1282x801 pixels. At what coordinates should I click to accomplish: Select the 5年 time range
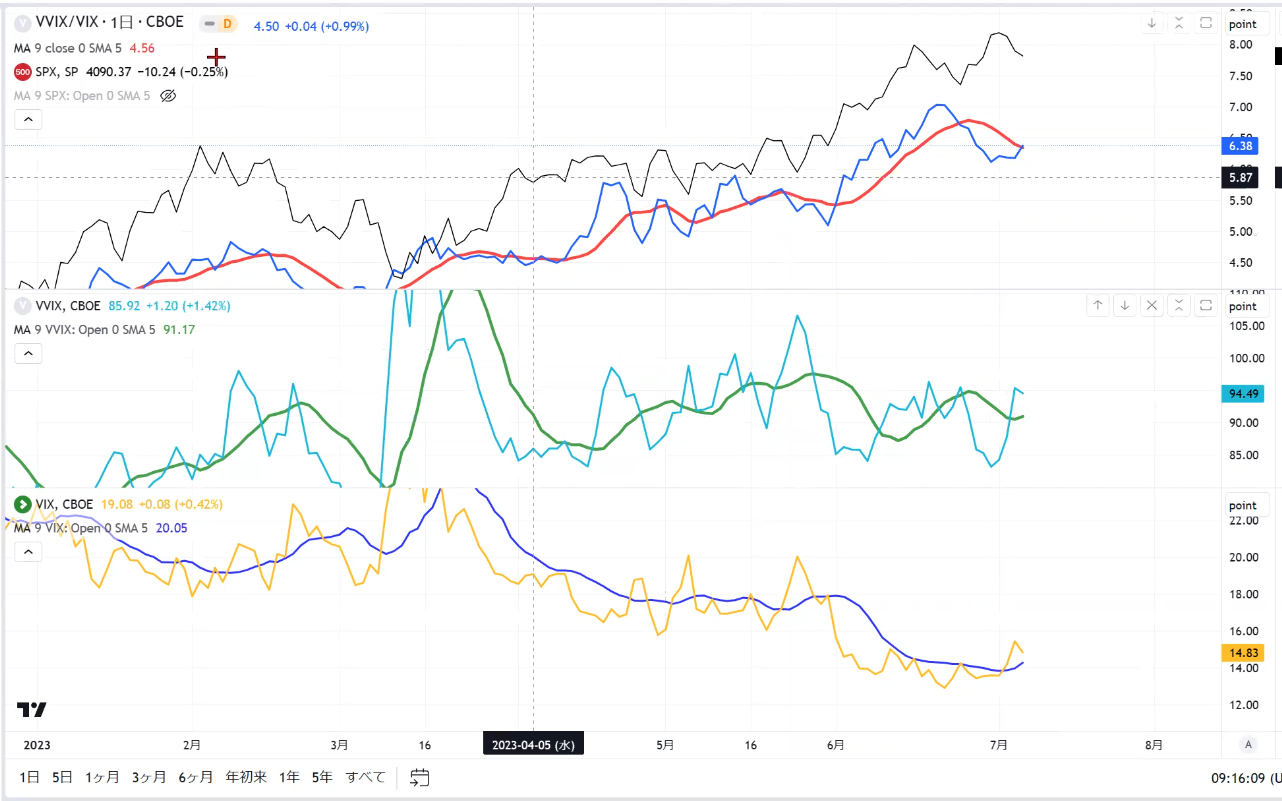tap(321, 777)
